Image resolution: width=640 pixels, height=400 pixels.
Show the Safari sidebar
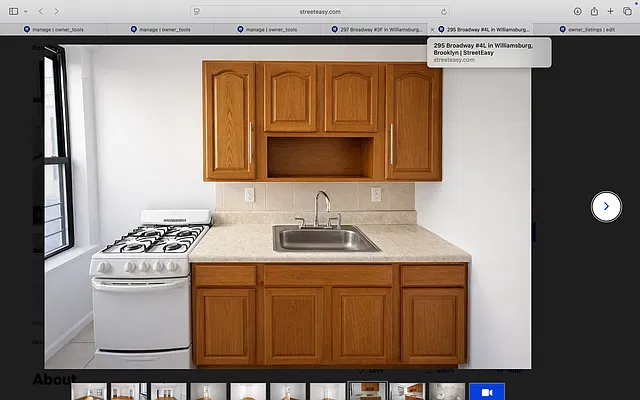[x=13, y=11]
